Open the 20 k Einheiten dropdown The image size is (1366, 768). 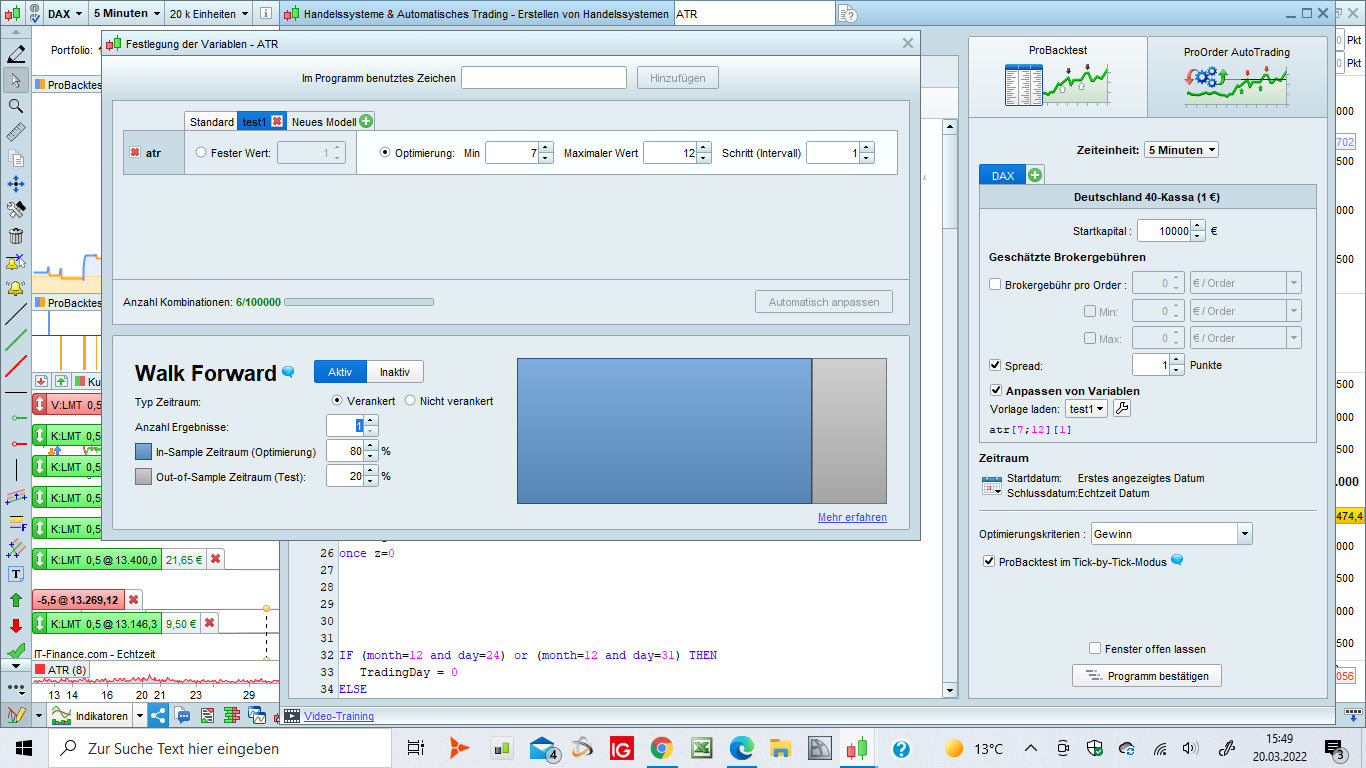208,14
